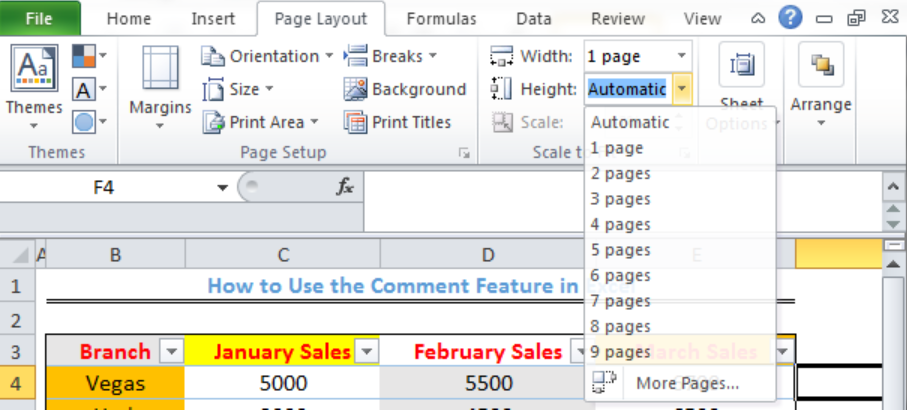Switch to the View tab

[702, 19]
